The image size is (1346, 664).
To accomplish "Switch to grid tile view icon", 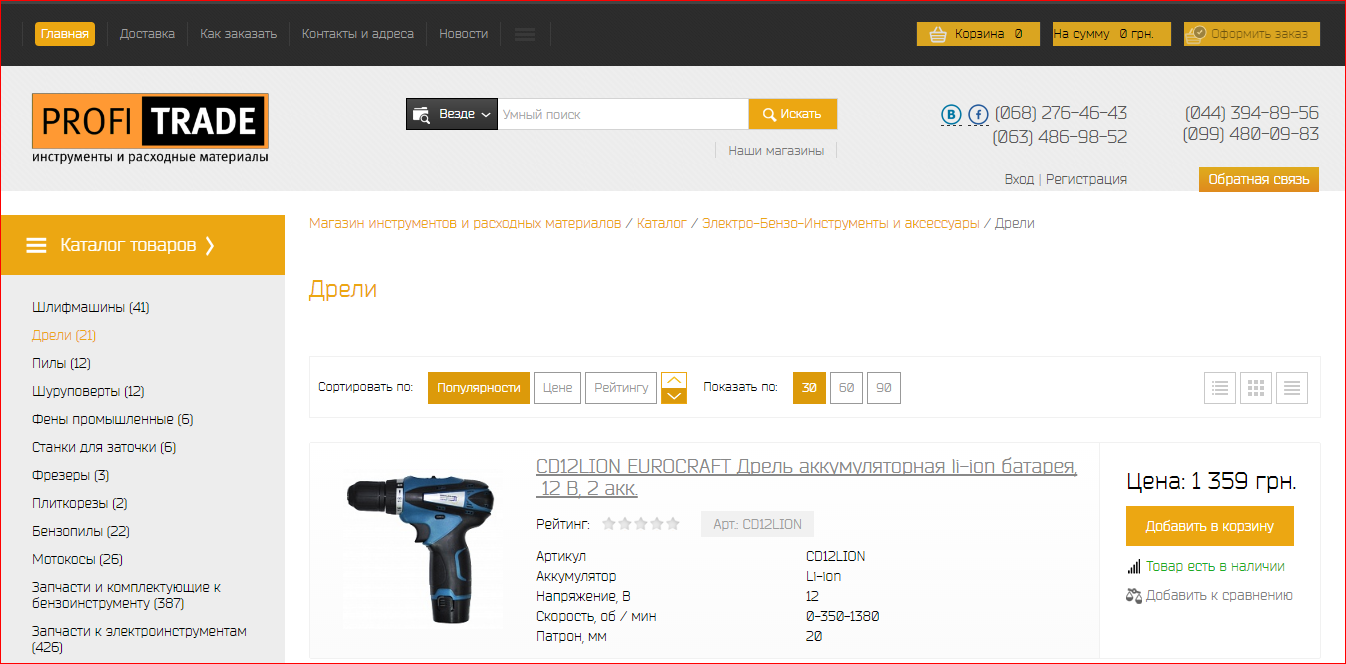I will click(1256, 388).
